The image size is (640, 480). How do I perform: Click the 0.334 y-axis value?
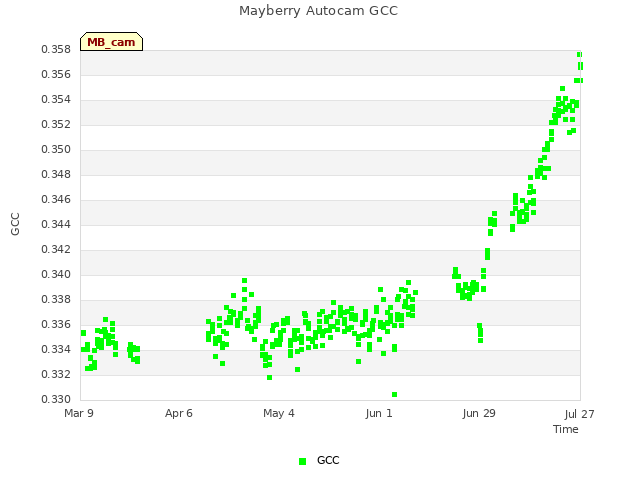tap(56, 349)
